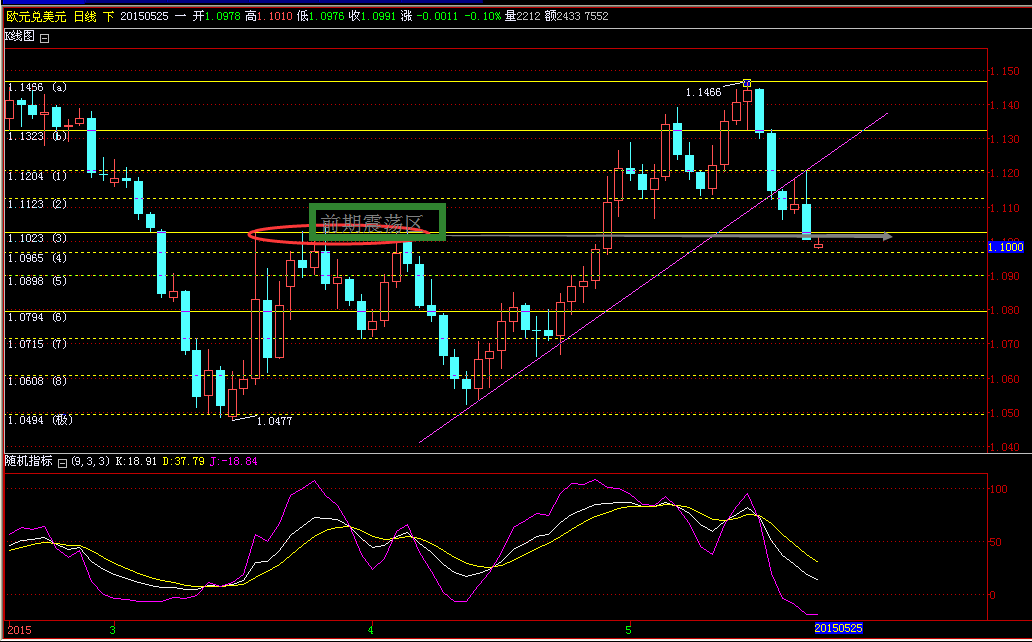Image resolution: width=1032 pixels, height=642 pixels.
Task: Collapse the K线图 panel with its minus box
Action: (x=43, y=37)
